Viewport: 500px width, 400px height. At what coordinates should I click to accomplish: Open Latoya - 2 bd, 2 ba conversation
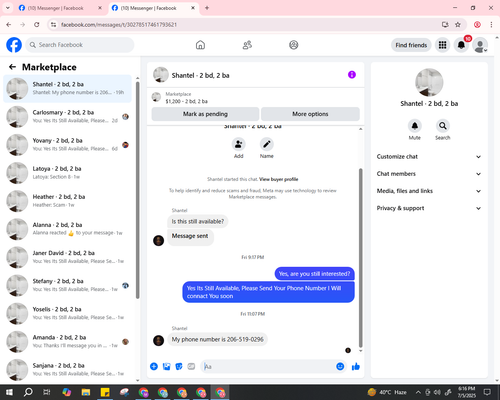(x=67, y=173)
